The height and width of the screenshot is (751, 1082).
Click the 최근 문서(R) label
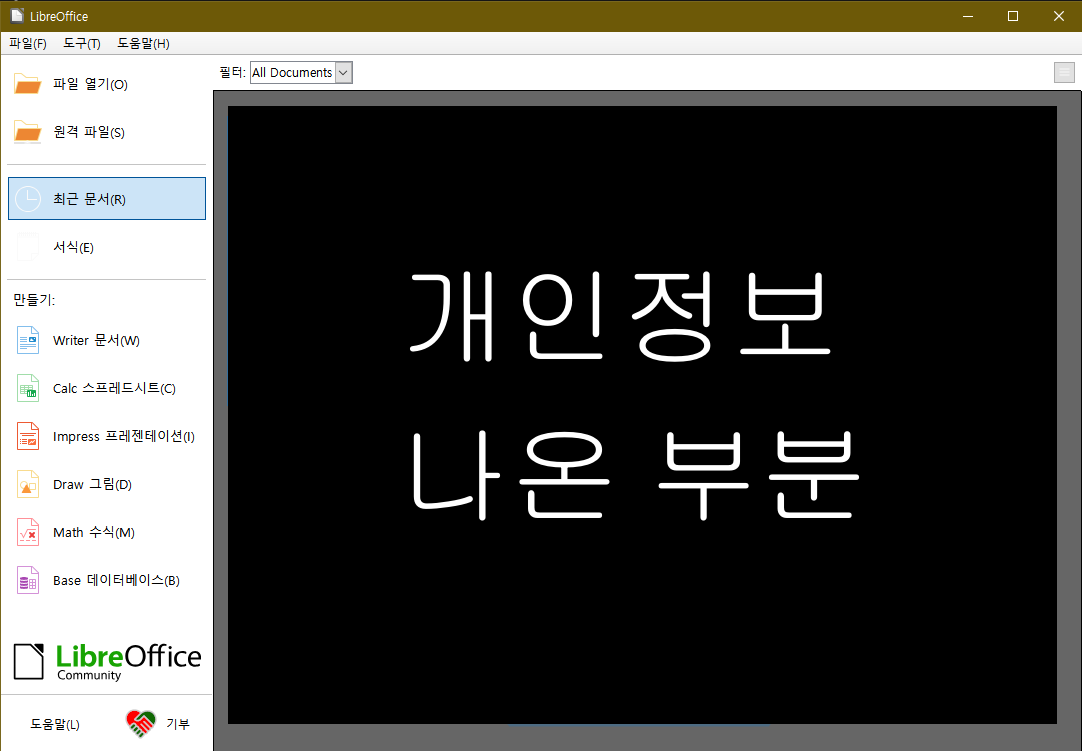[x=89, y=199]
